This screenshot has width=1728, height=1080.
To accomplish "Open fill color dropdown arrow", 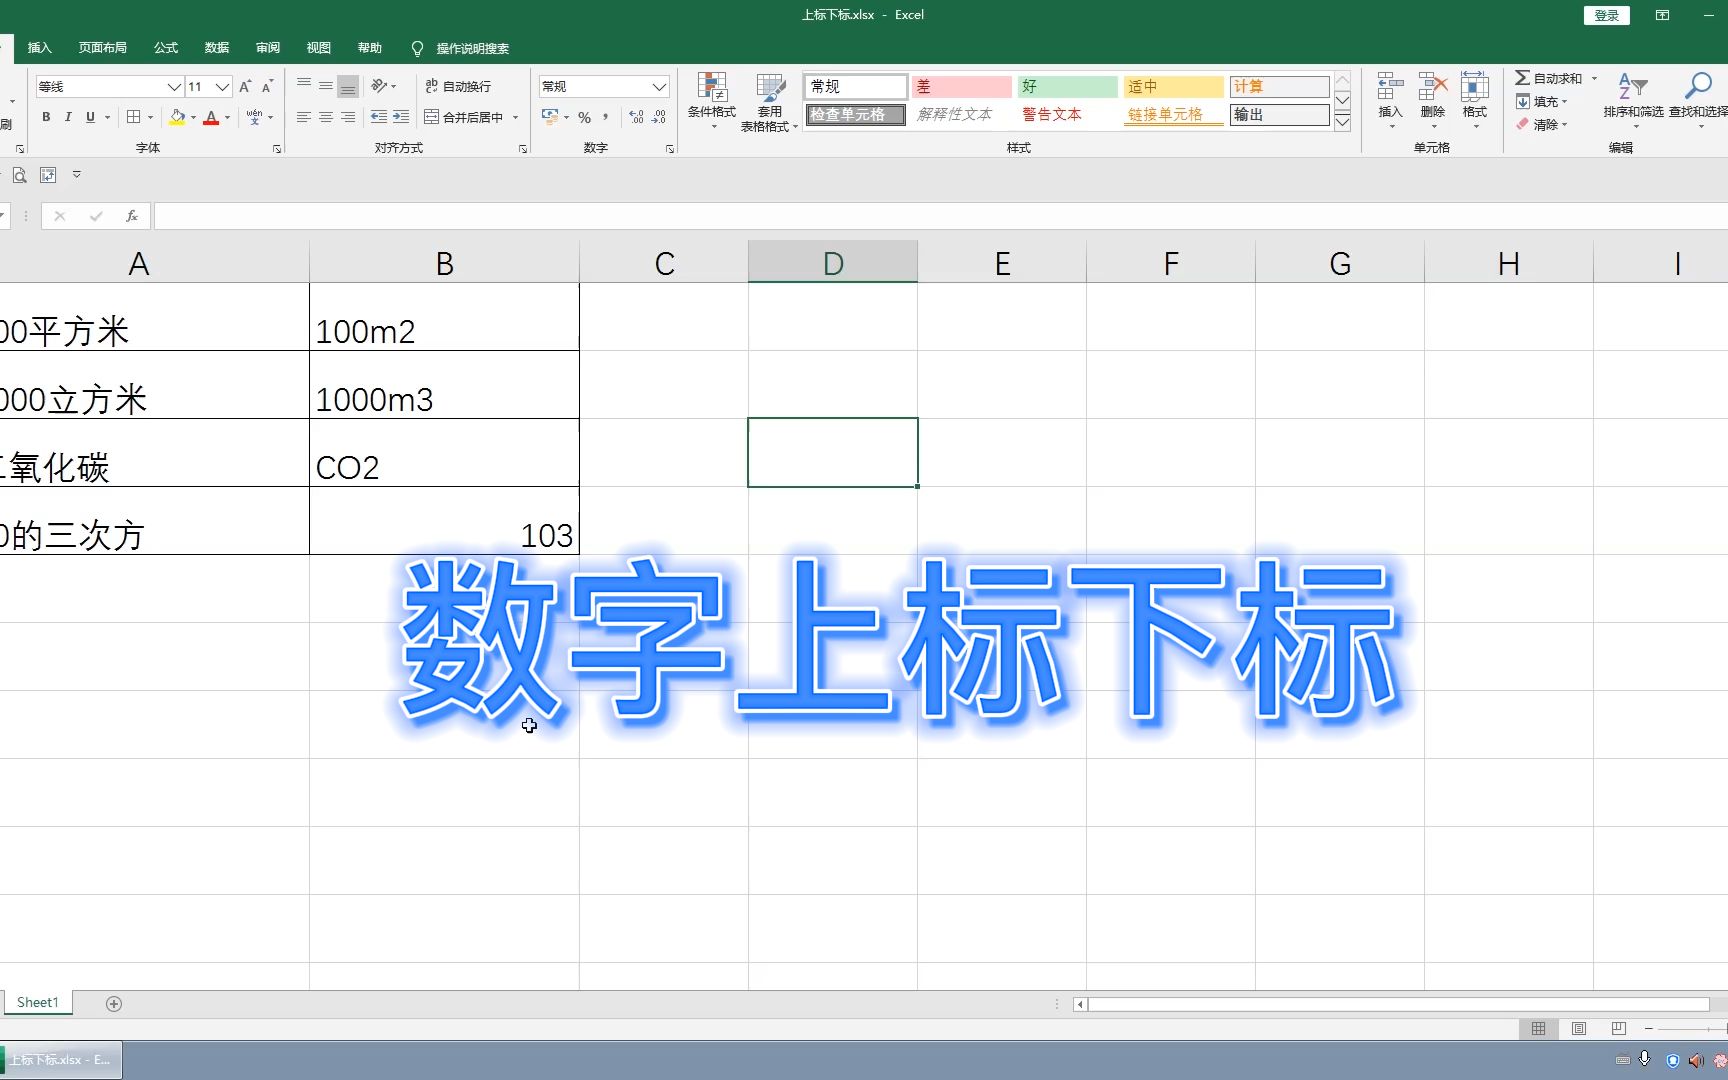I will (x=193, y=117).
